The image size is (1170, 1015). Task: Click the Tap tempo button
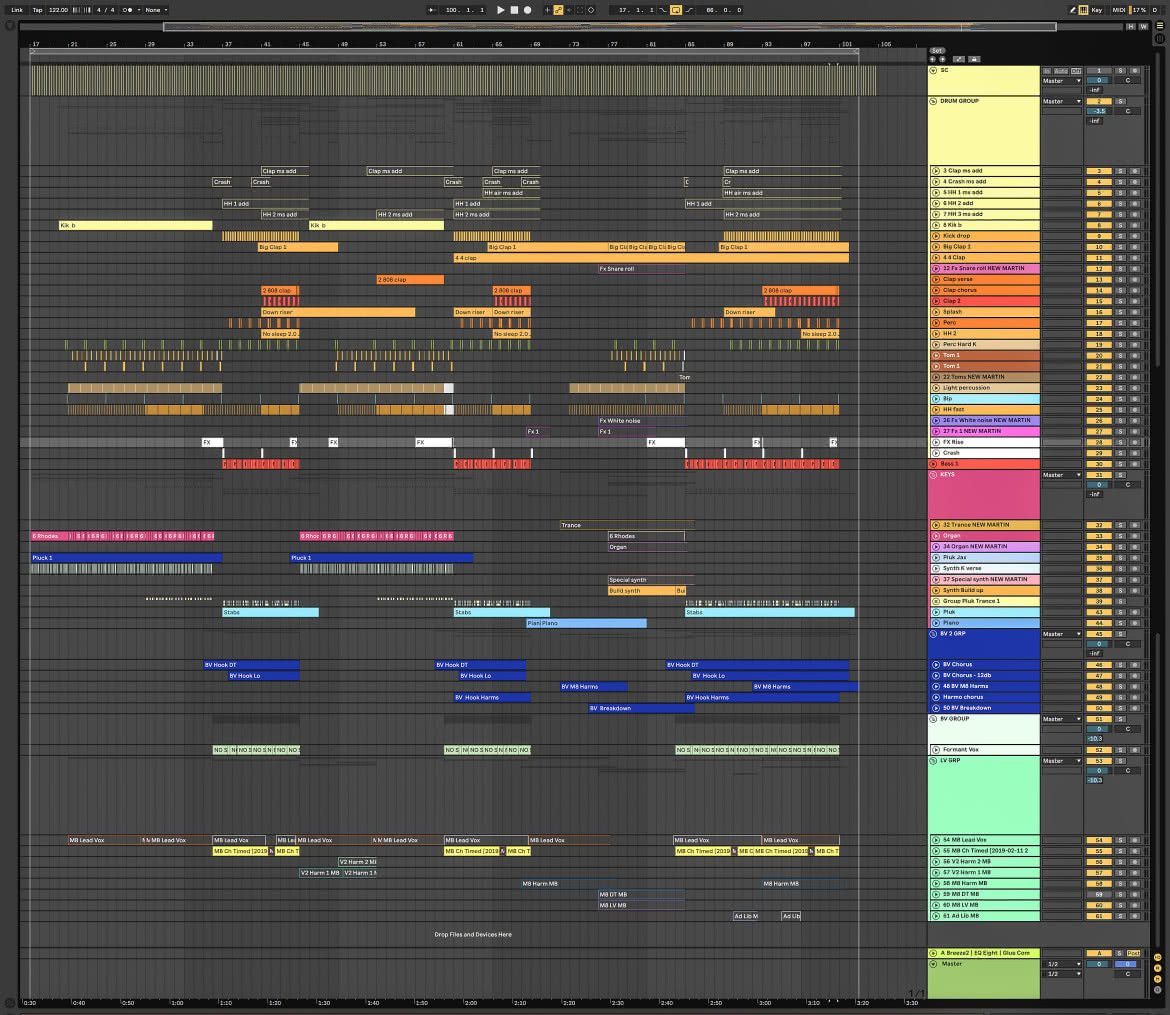37,10
